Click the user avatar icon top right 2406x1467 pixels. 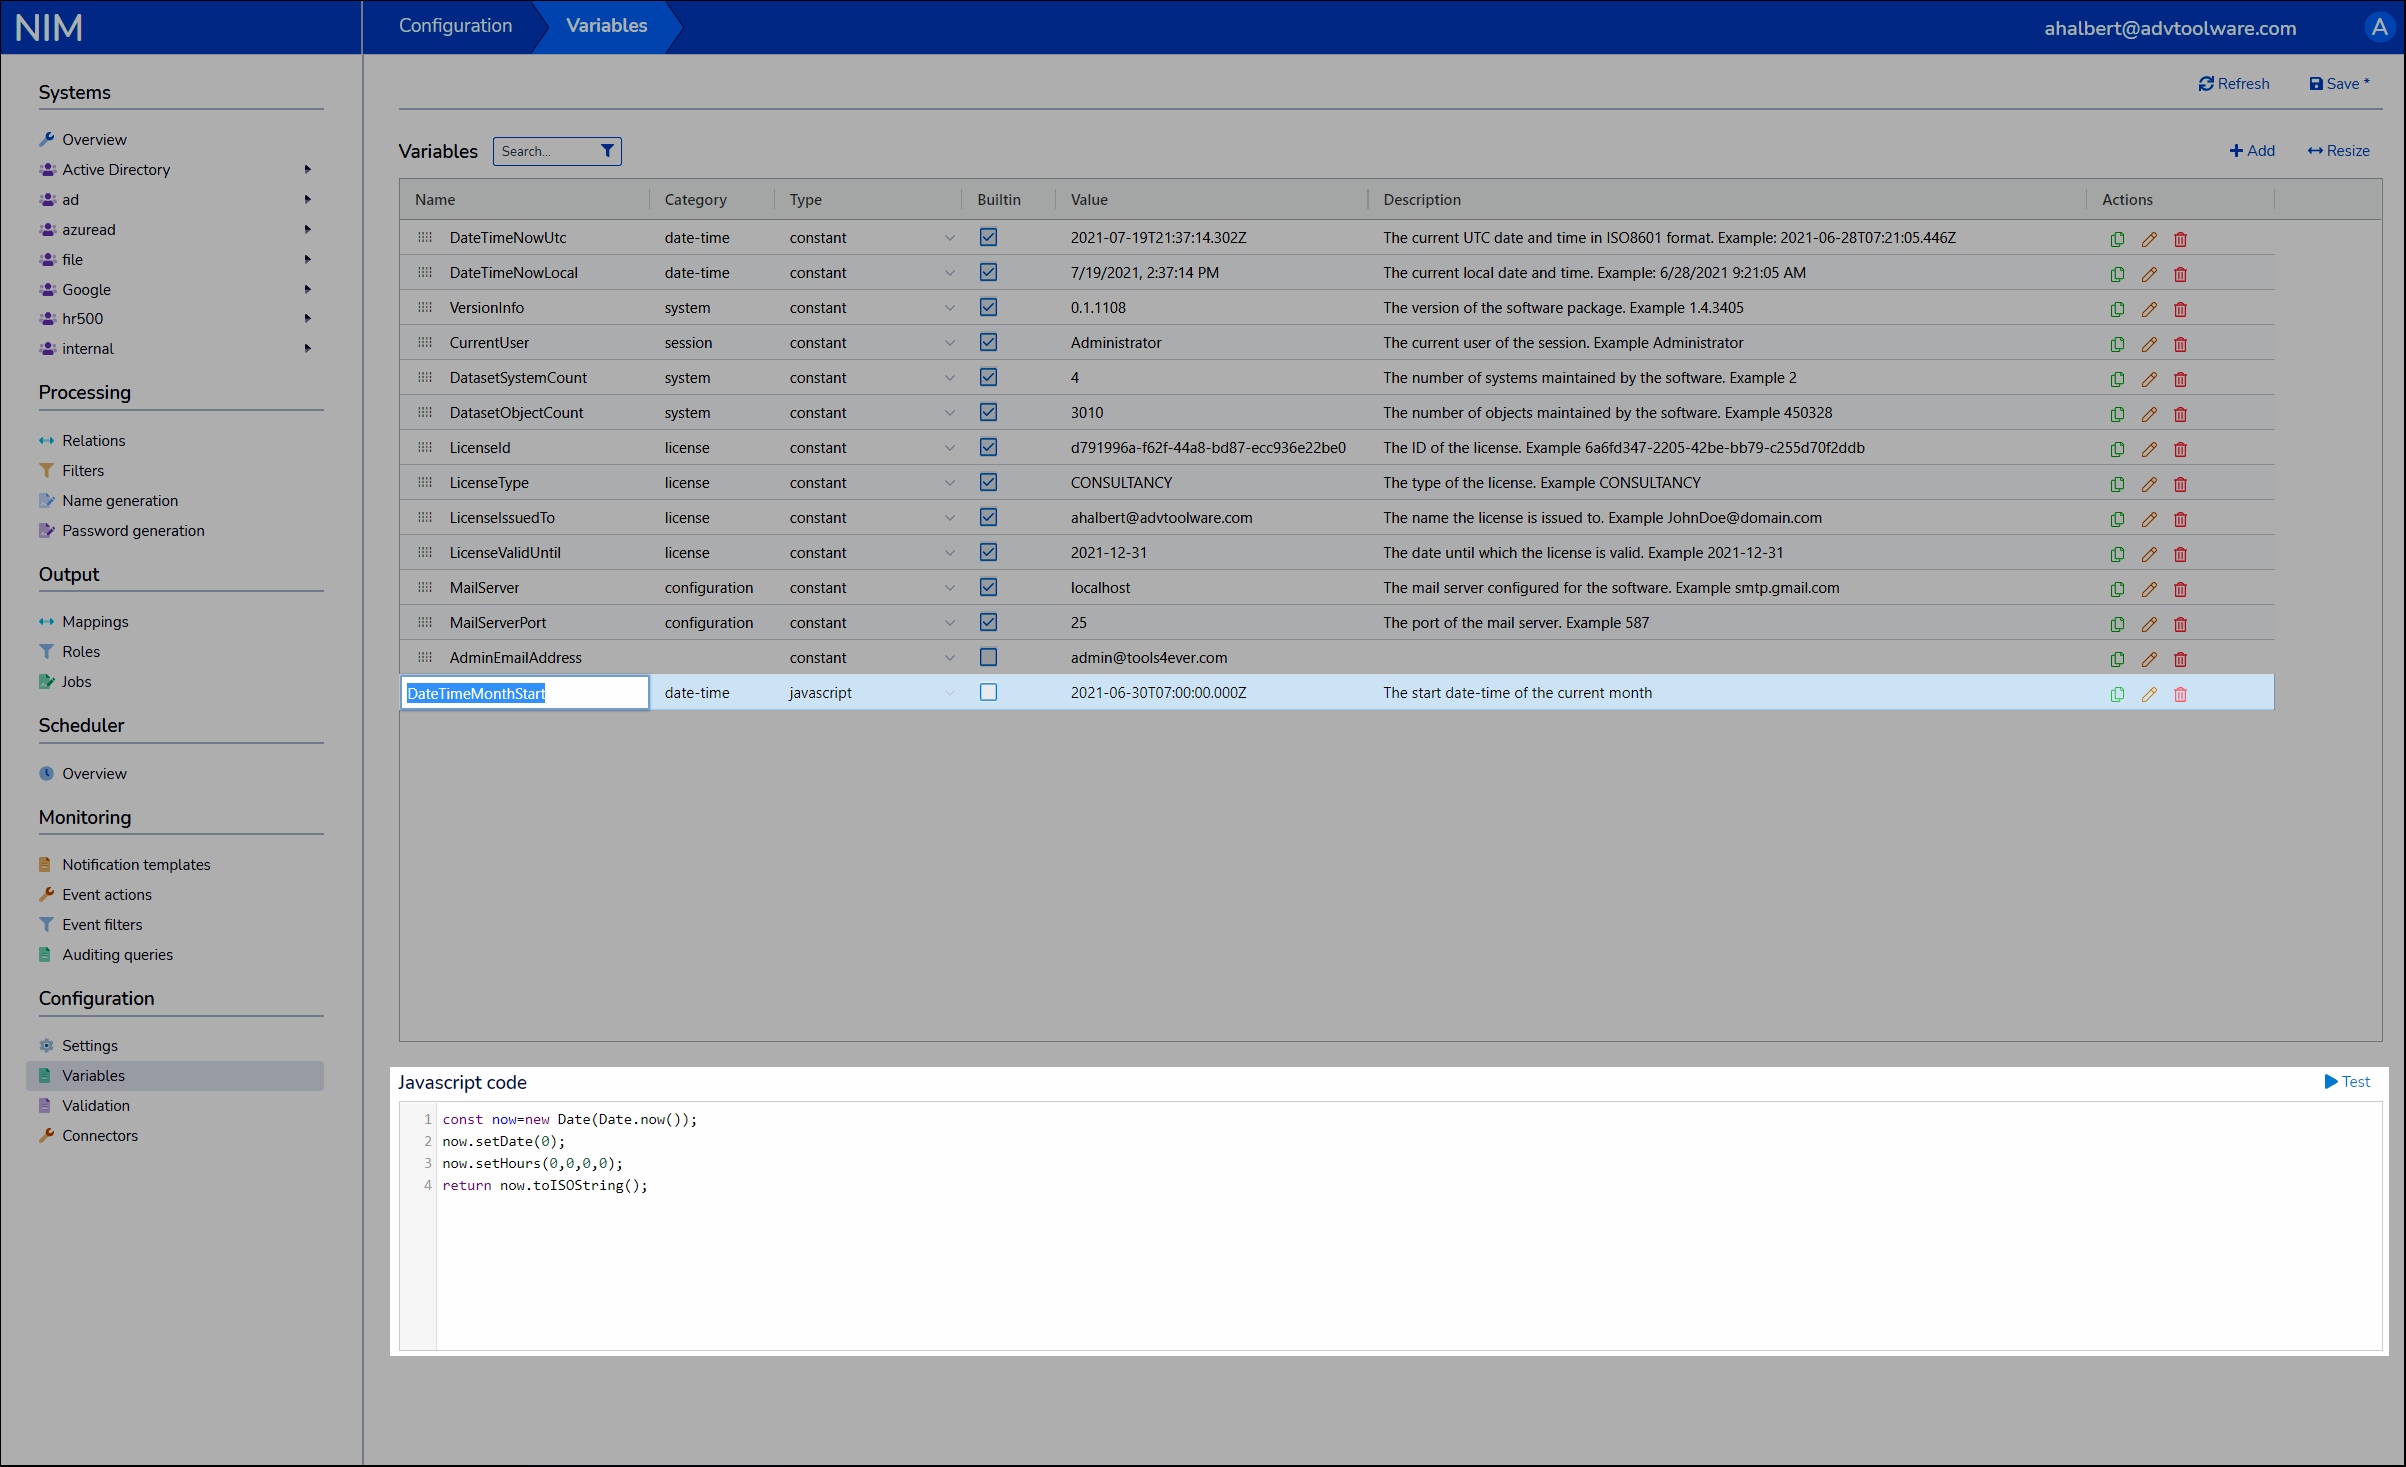pos(2379,27)
